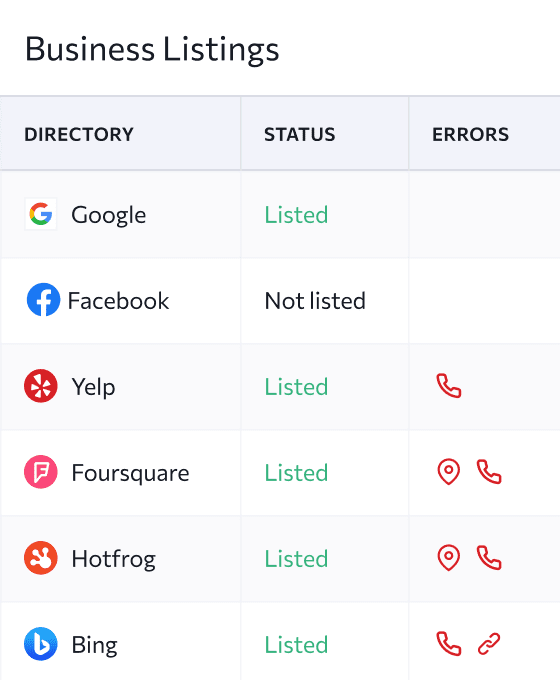Click Hotfrog's phone error icon
The height and width of the screenshot is (680, 560).
click(x=489, y=557)
